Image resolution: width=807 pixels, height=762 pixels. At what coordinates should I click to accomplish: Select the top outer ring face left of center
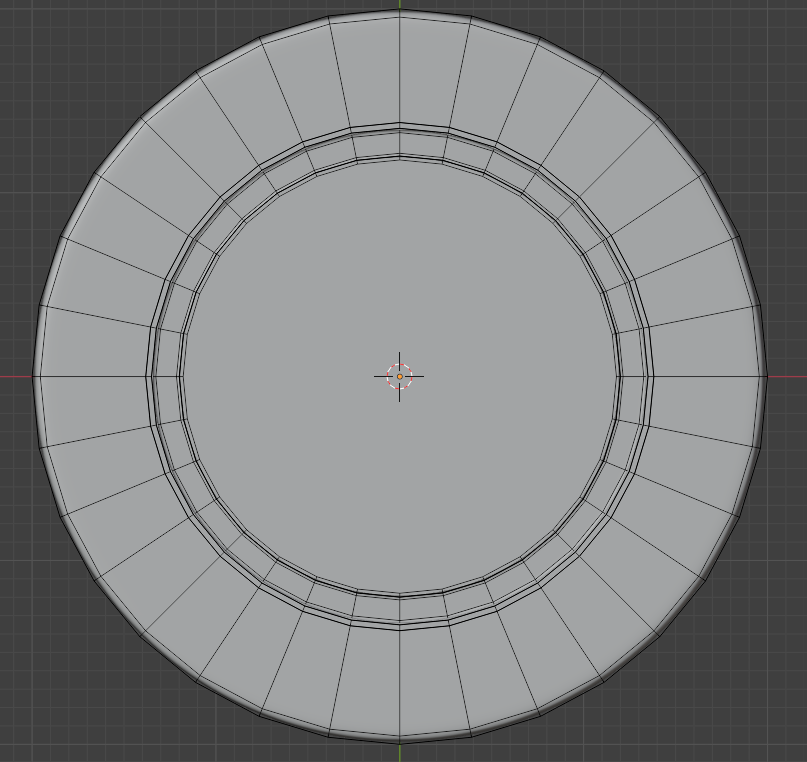364,75
